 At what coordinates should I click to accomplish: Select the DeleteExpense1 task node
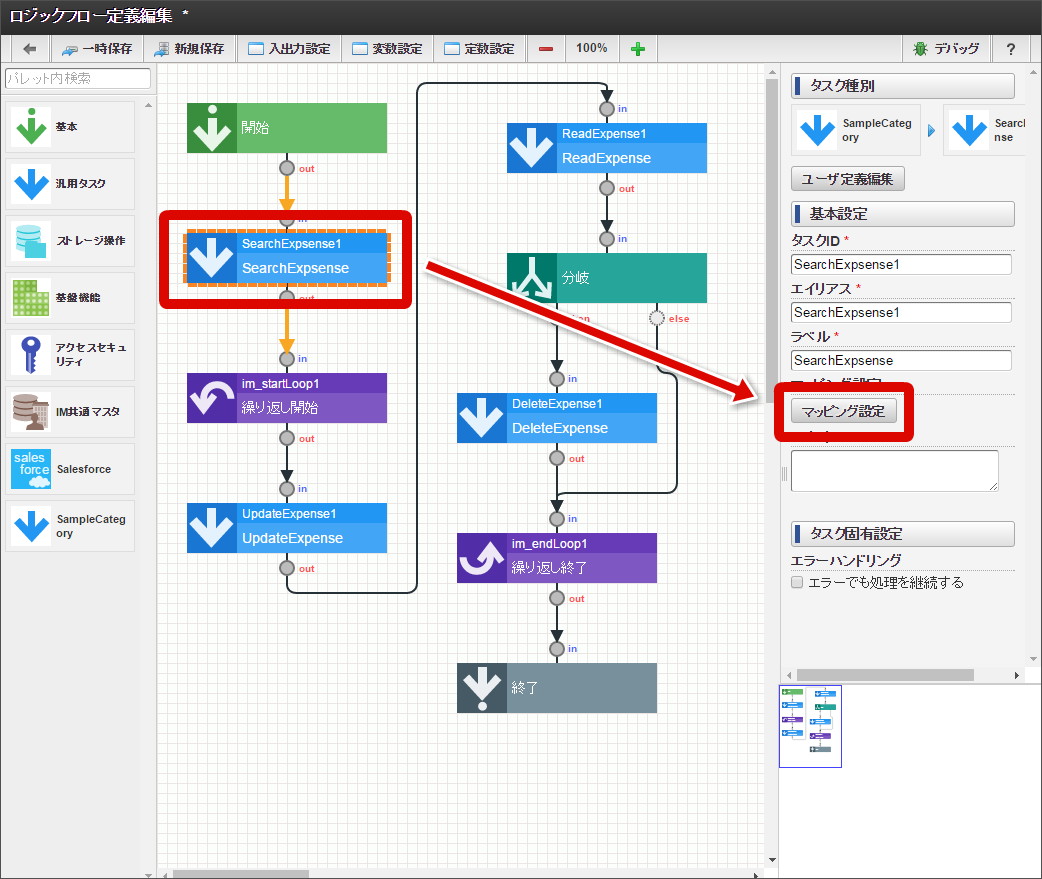(557, 418)
